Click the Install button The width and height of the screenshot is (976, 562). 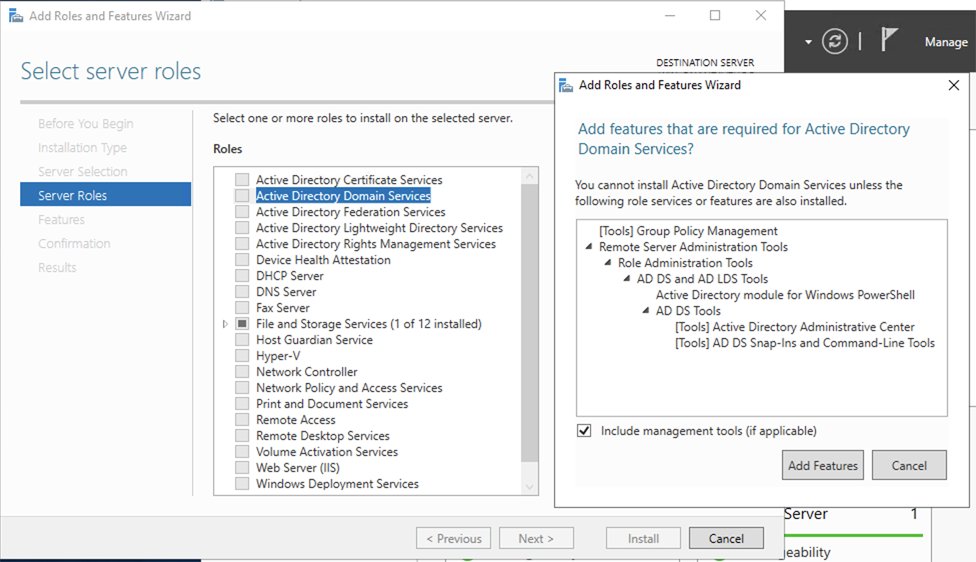[x=643, y=538]
